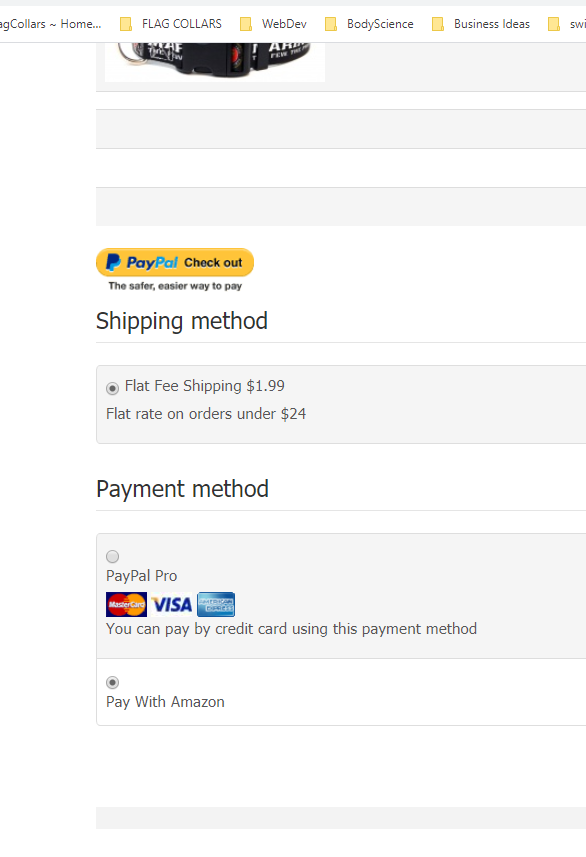Click the WebDev yellow folder icon

point(246,24)
